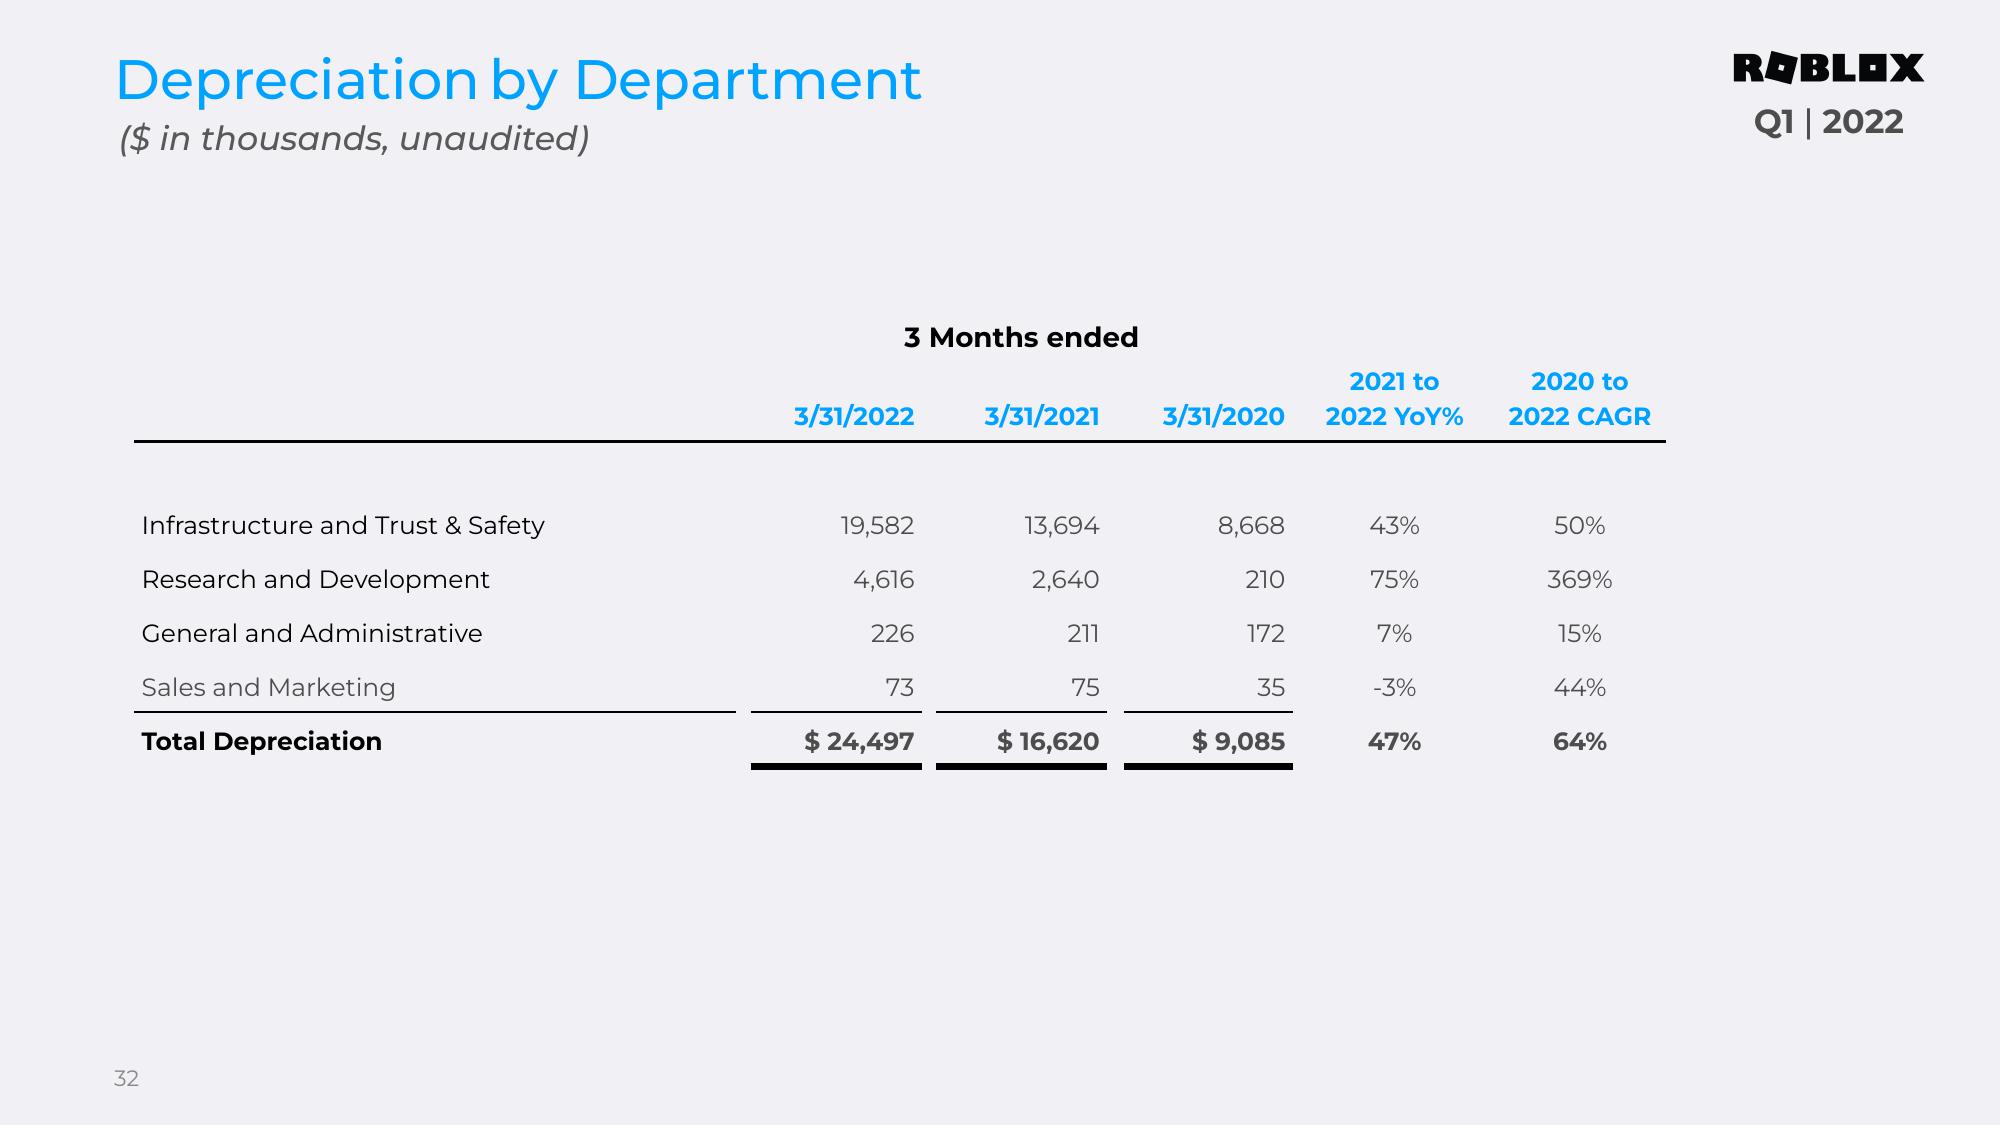The width and height of the screenshot is (2000, 1125).
Task: Click the Sales and Marketing 3/31/2021 value
Action: pos(1085,688)
